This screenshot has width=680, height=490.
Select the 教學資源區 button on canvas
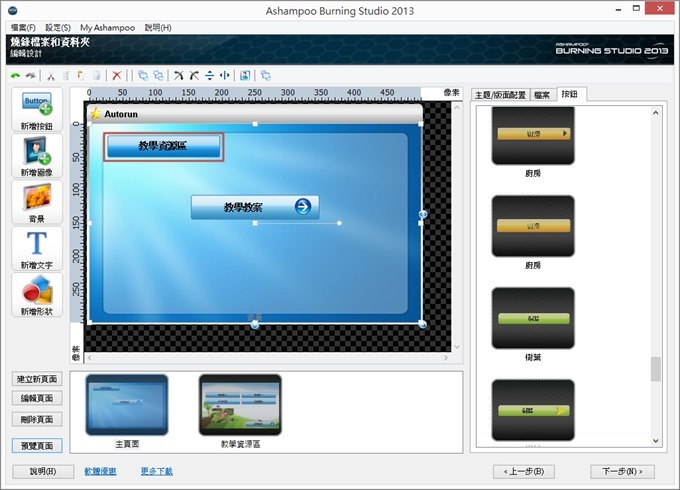tap(163, 147)
